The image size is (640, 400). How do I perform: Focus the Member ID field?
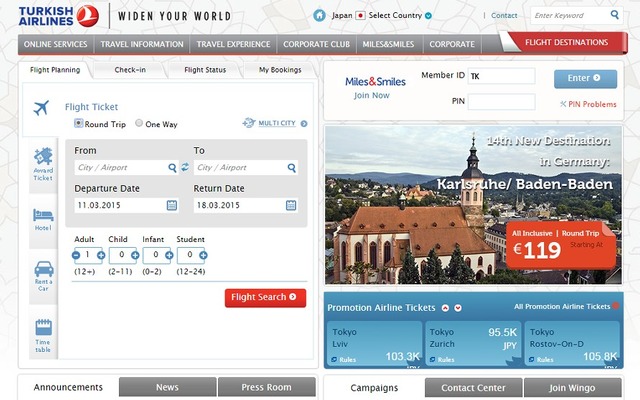pos(501,76)
